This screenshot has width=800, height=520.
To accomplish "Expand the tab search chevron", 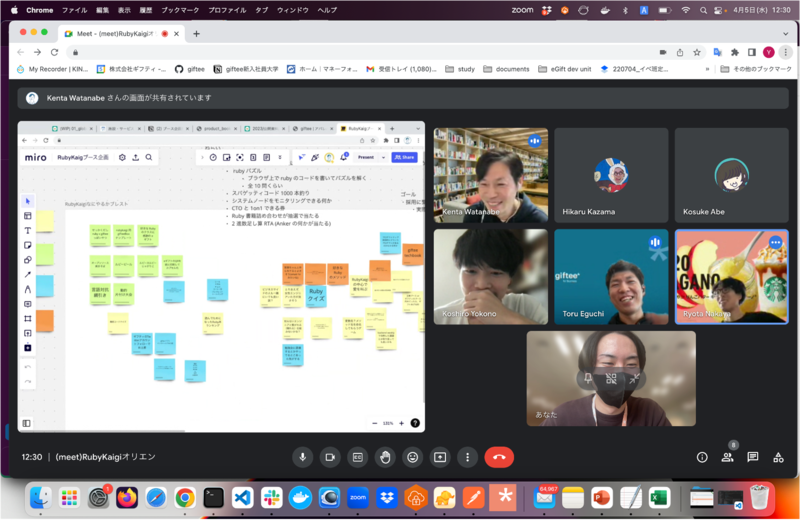I will point(785,34).
